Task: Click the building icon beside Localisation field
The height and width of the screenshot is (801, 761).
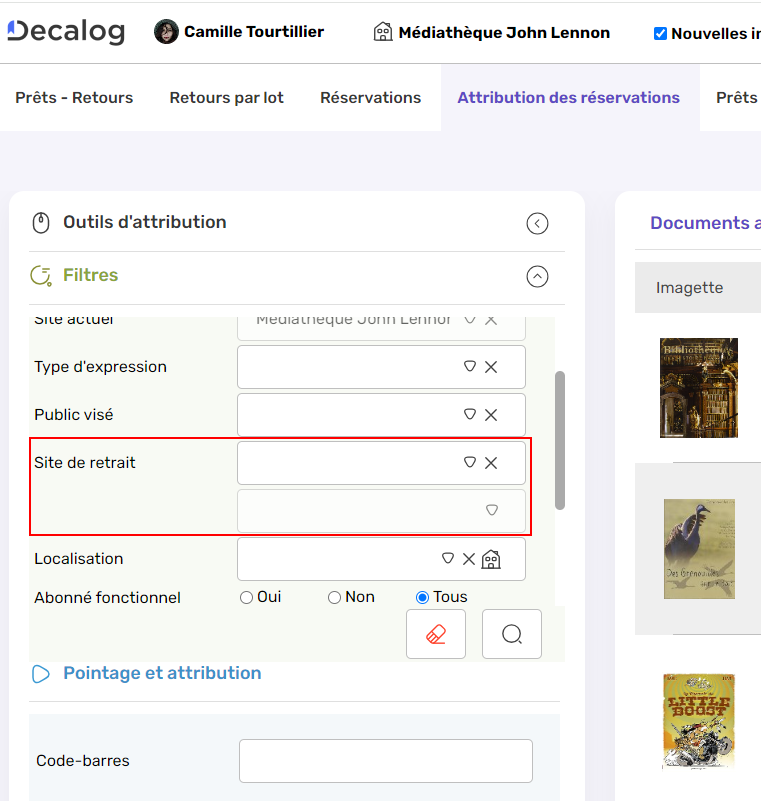Action: [x=491, y=559]
